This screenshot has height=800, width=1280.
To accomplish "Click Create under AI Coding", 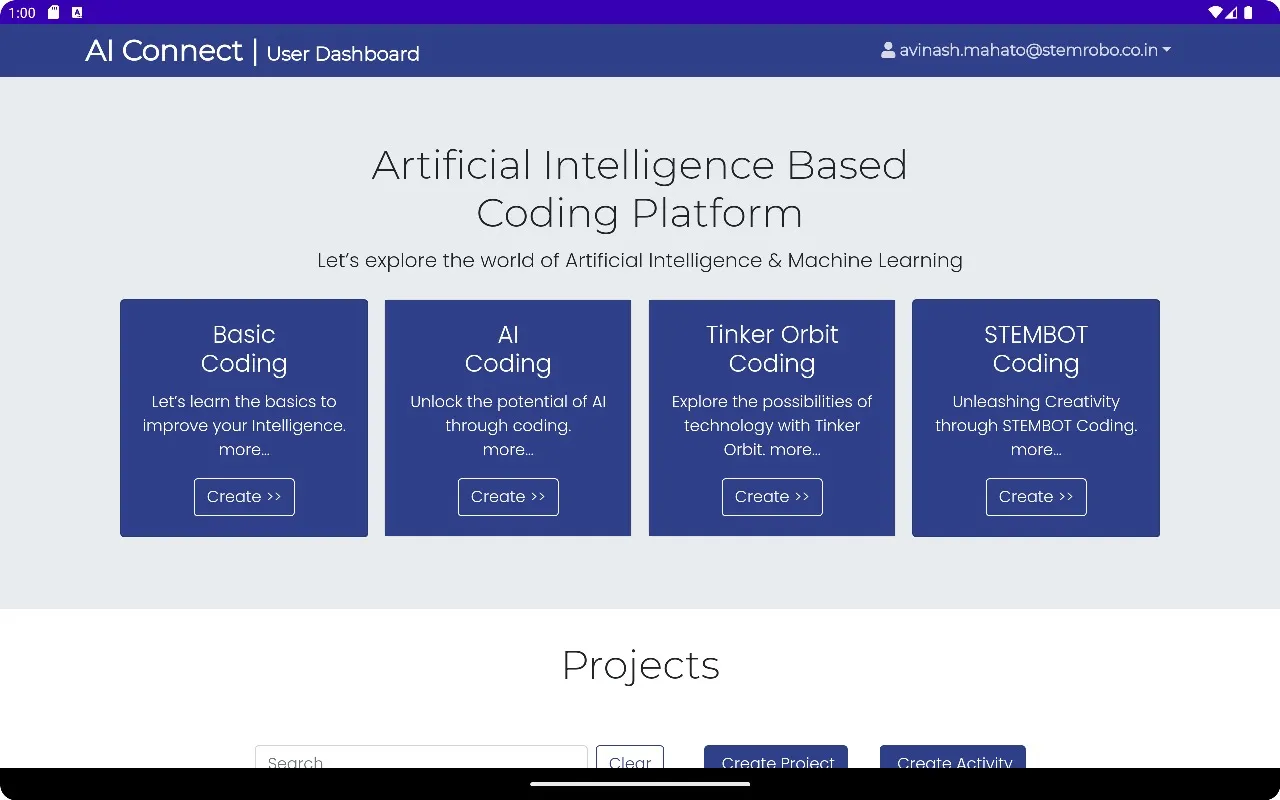I will tap(508, 497).
